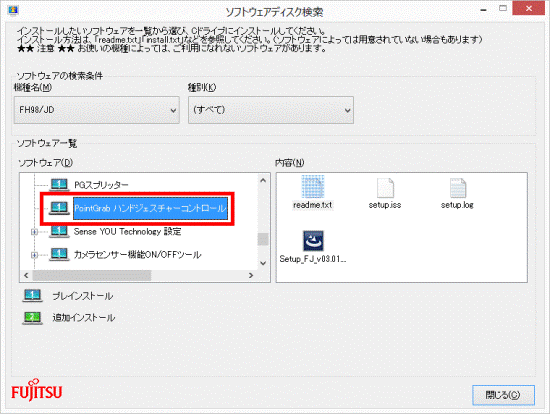Select PointGrab ハンドジェスチャーコントロール entry
550x414 pixels.
tap(150, 208)
